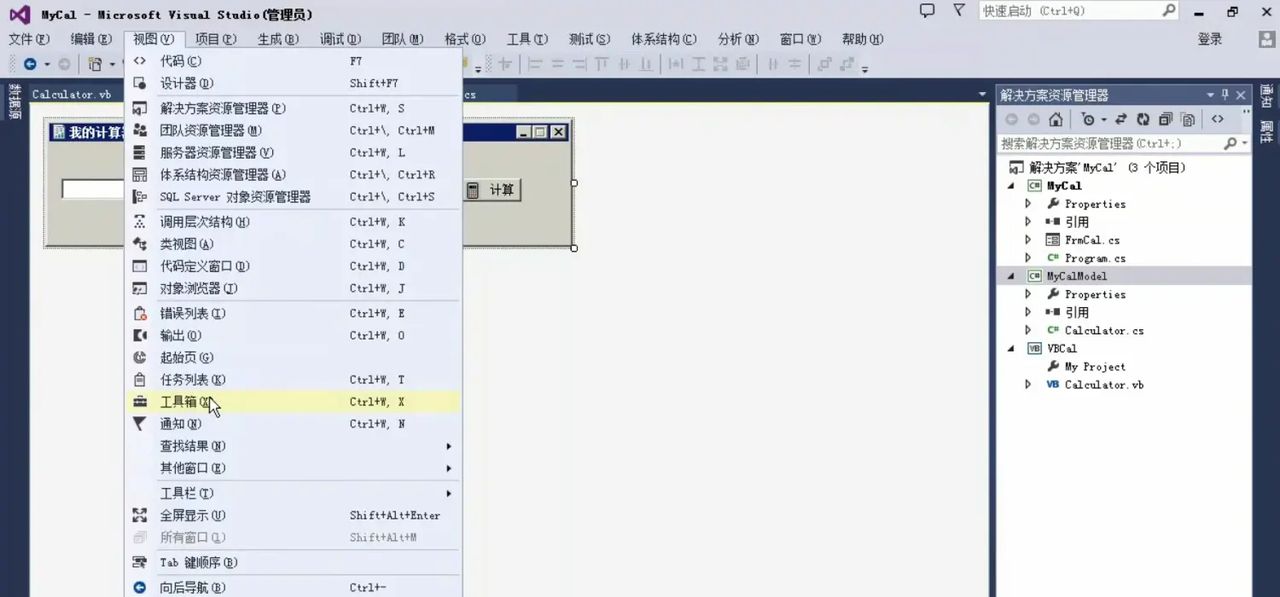Click the Show All Files icon
The width and height of the screenshot is (1280, 597).
coord(1188,119)
